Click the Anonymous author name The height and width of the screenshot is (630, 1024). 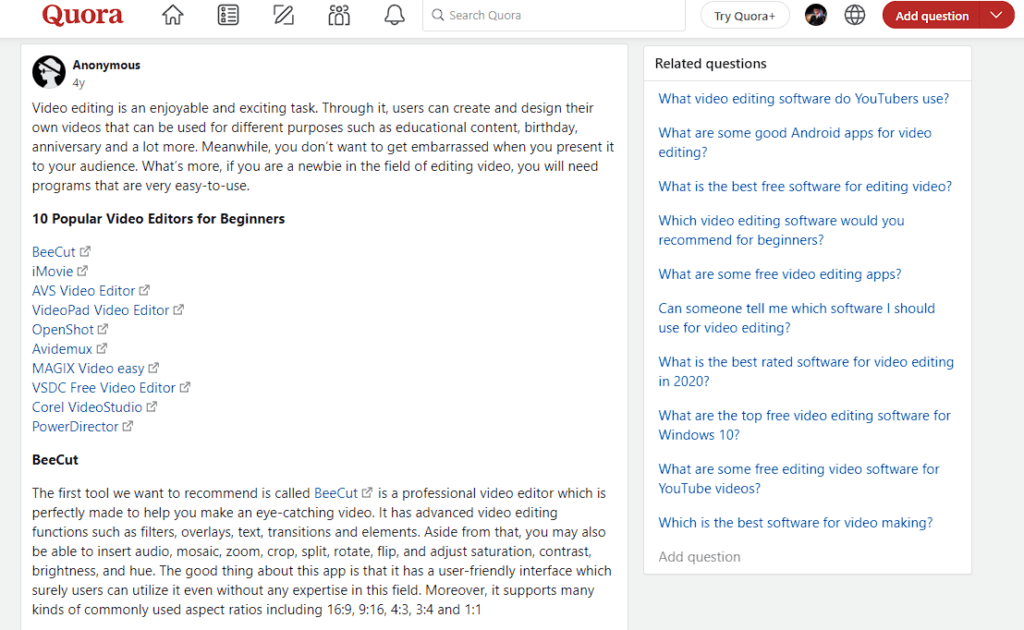pyautogui.click(x=106, y=65)
